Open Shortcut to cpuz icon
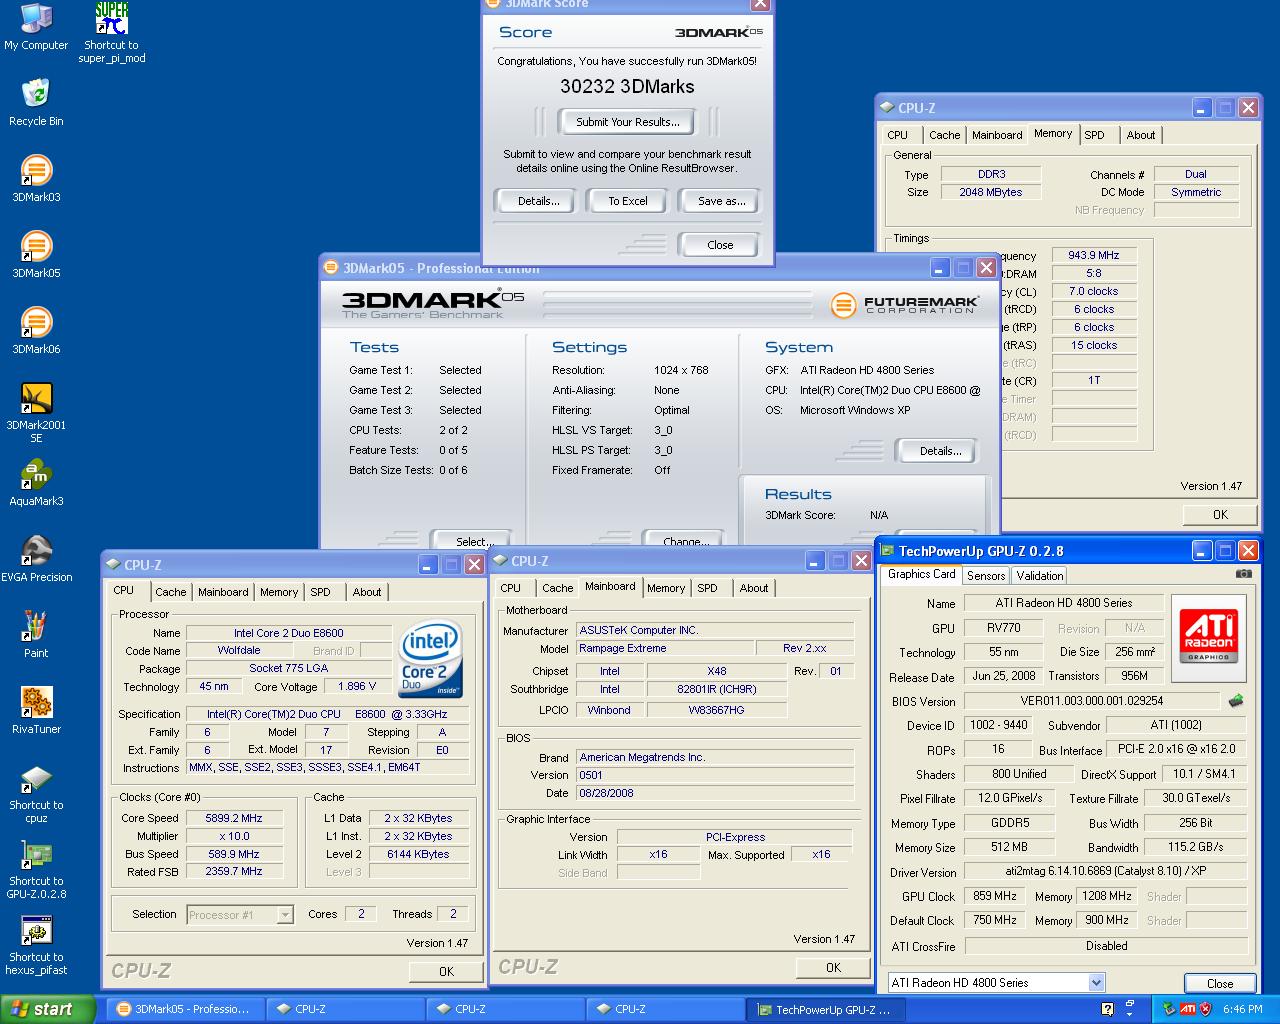The height and width of the screenshot is (1024, 1280). 36,794
